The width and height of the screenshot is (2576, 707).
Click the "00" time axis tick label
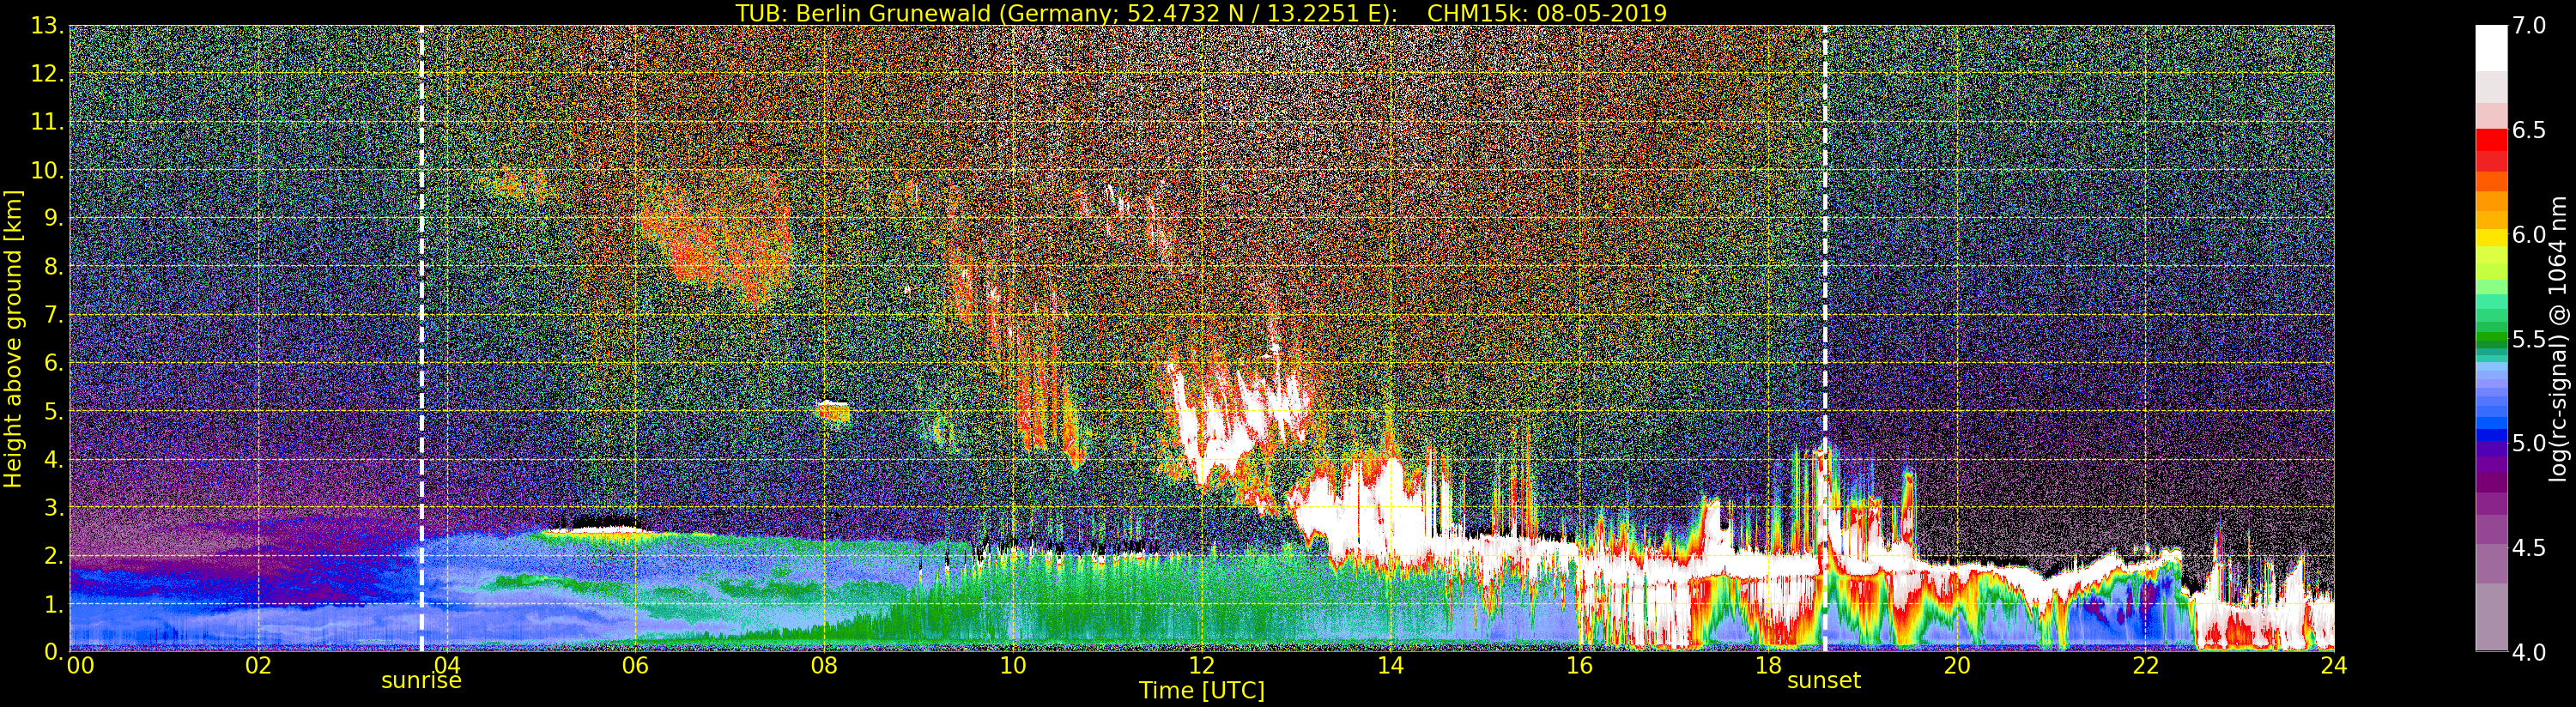pyautogui.click(x=80, y=665)
